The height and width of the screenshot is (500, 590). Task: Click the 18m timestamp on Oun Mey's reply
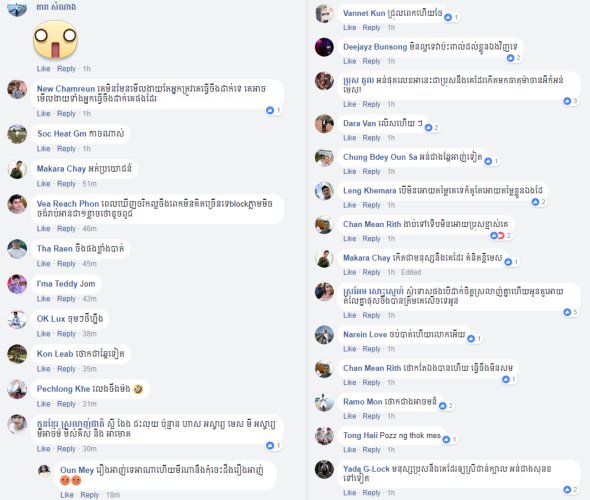tap(113, 495)
